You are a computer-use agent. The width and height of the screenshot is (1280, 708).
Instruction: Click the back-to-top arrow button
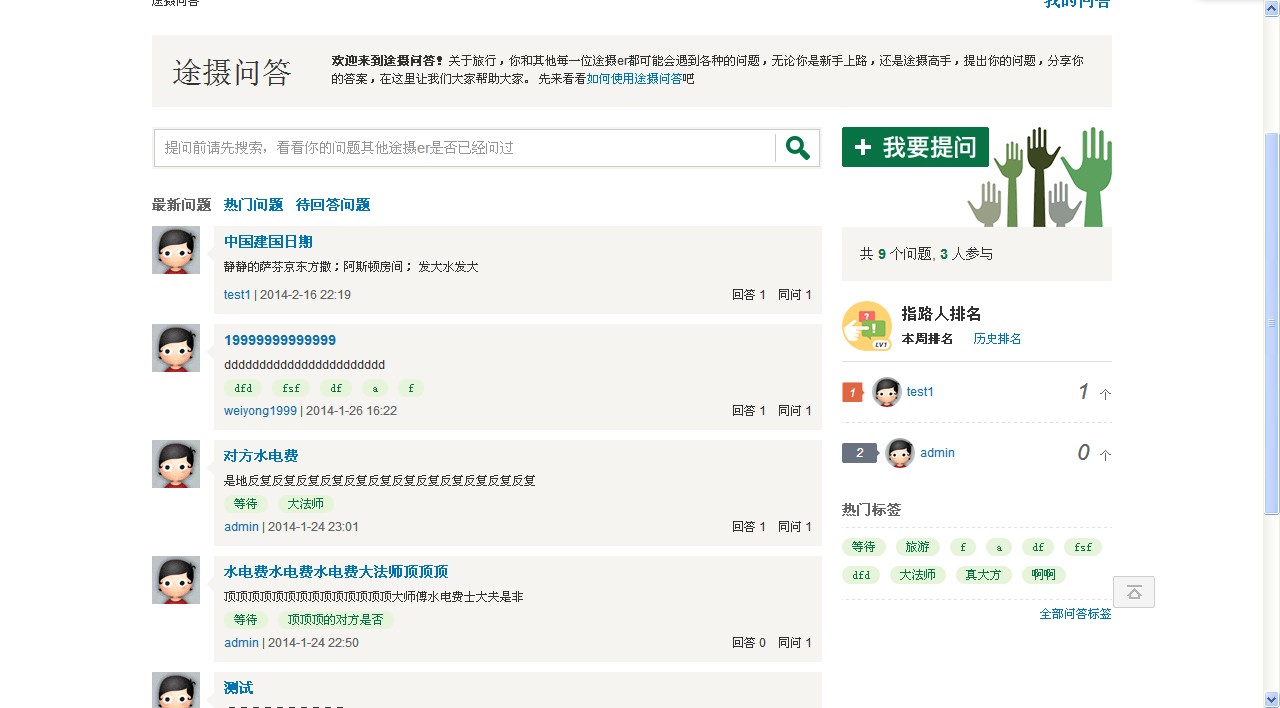pos(1134,592)
